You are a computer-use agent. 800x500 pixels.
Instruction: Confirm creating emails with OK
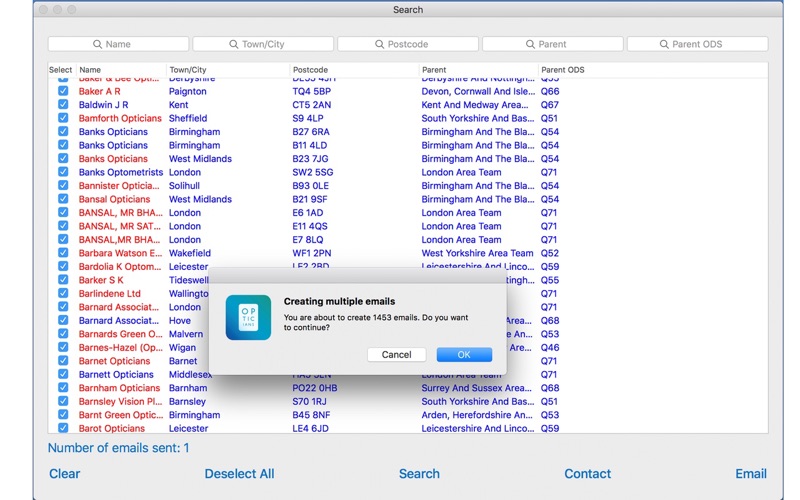pos(464,355)
